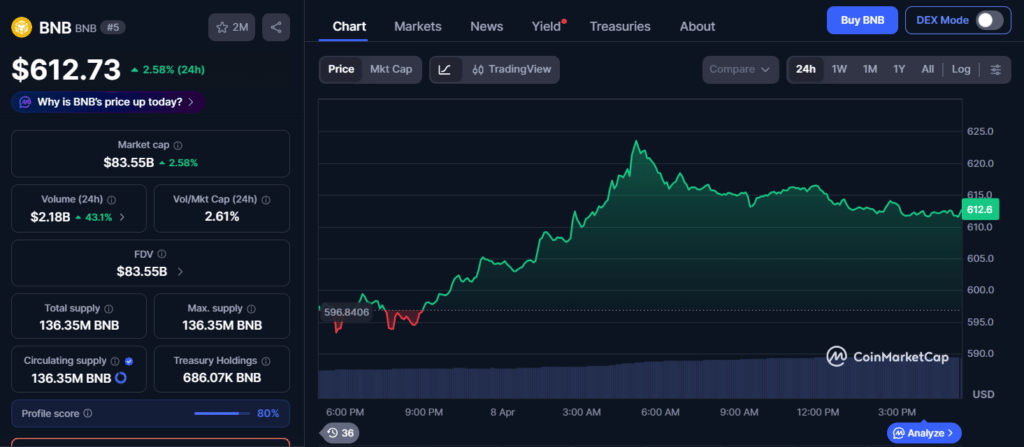
Task: Click the Profile score progress bar
Action: click(222, 413)
